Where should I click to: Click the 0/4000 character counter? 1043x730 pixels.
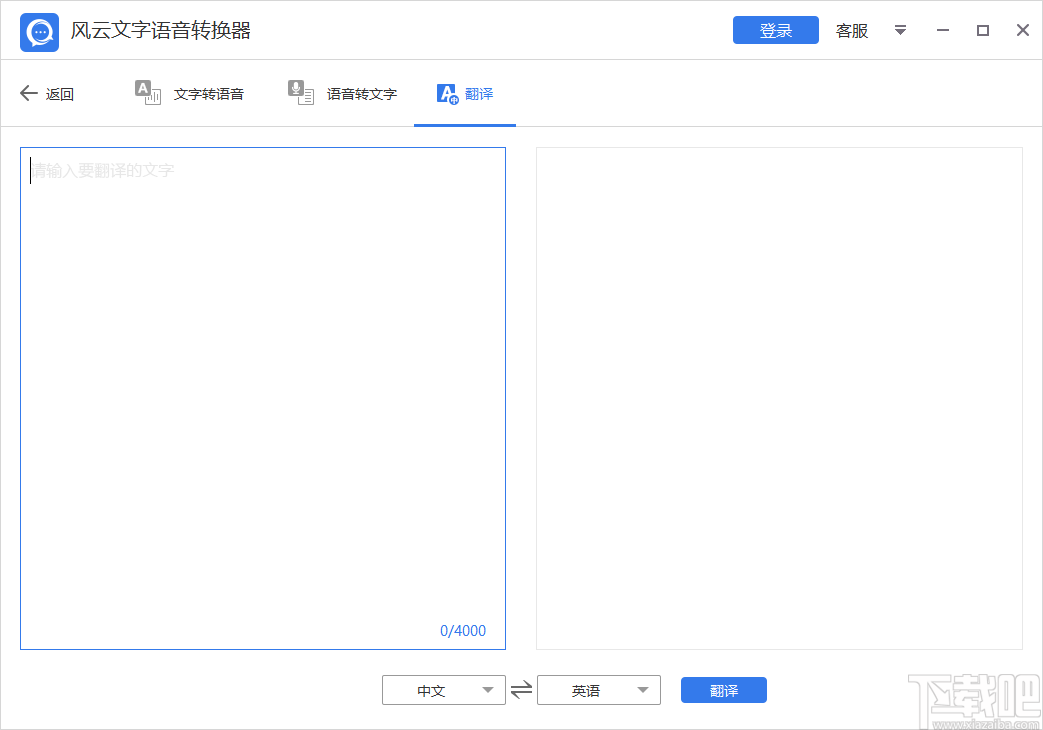[x=463, y=631]
